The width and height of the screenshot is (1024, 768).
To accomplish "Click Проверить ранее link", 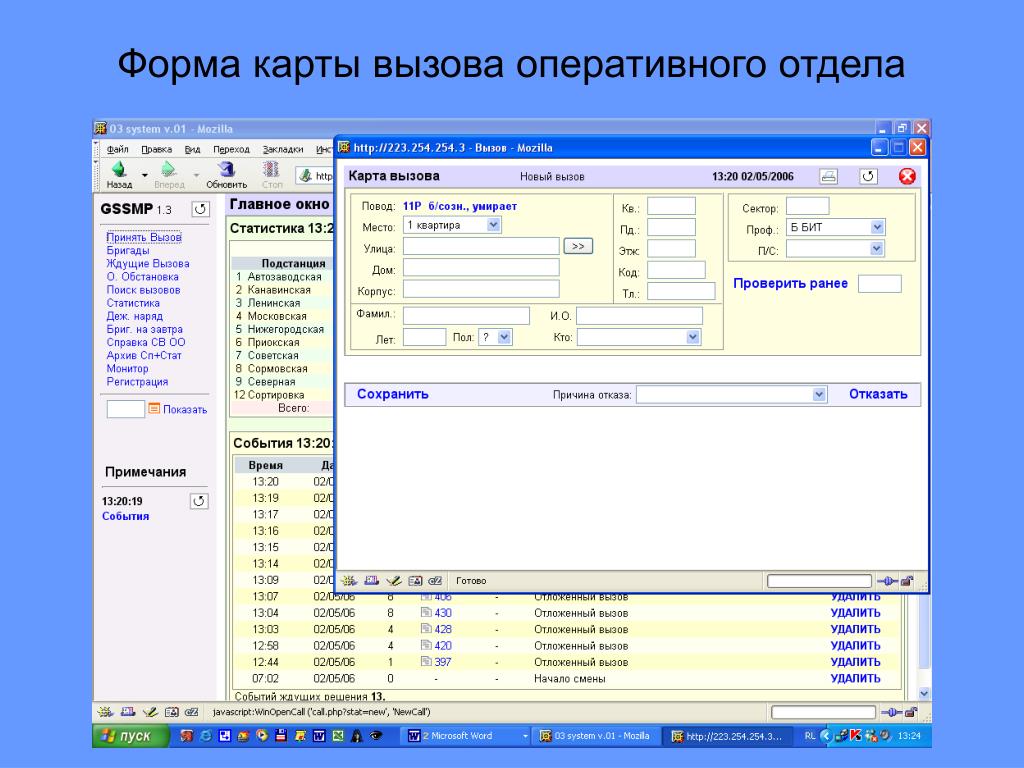I will 790,283.
